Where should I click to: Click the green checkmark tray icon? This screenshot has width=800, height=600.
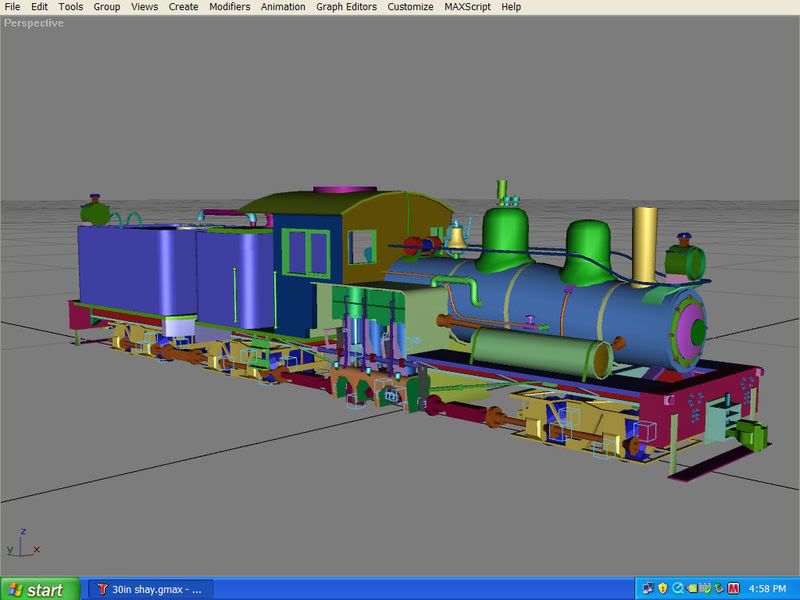pos(705,589)
